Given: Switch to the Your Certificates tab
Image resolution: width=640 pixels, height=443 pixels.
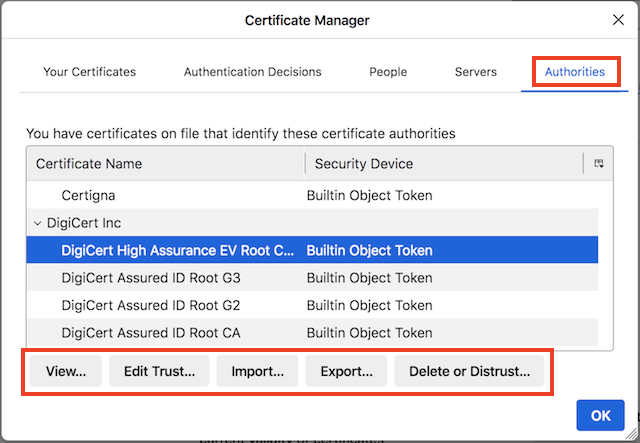Looking at the screenshot, I should (x=89, y=72).
